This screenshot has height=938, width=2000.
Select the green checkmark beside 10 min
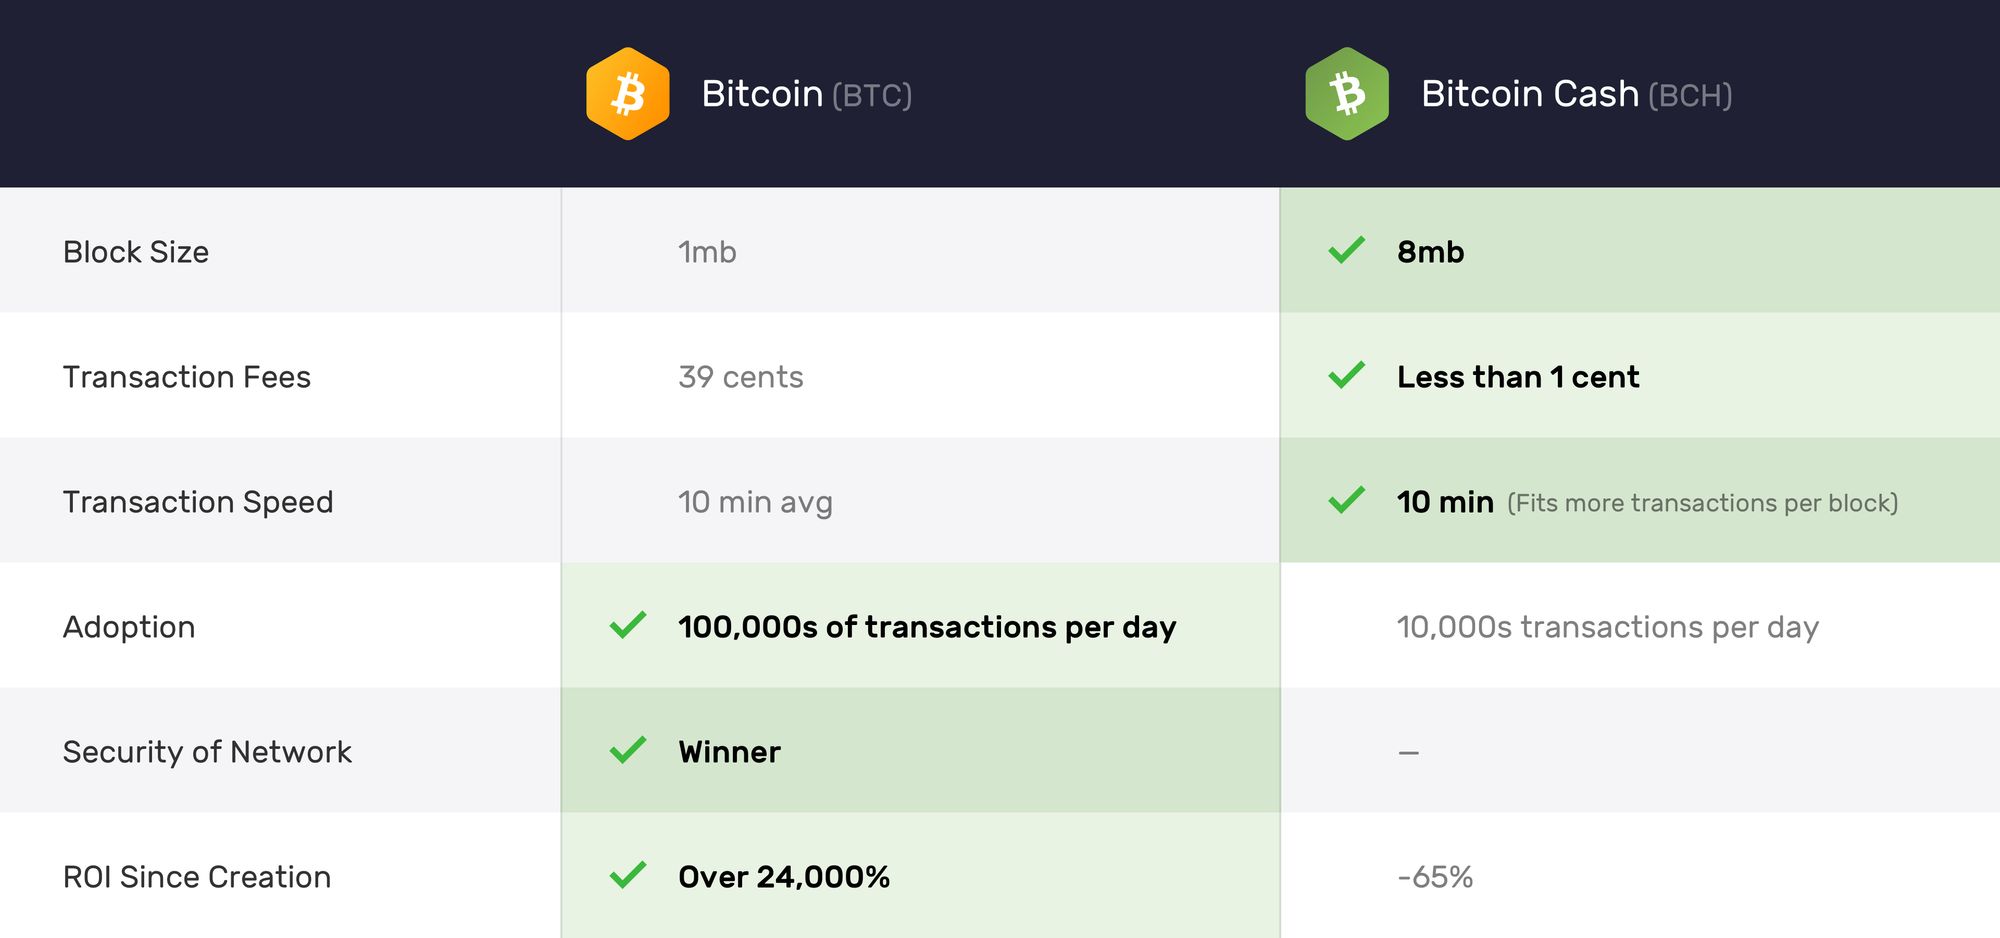coord(1347,500)
